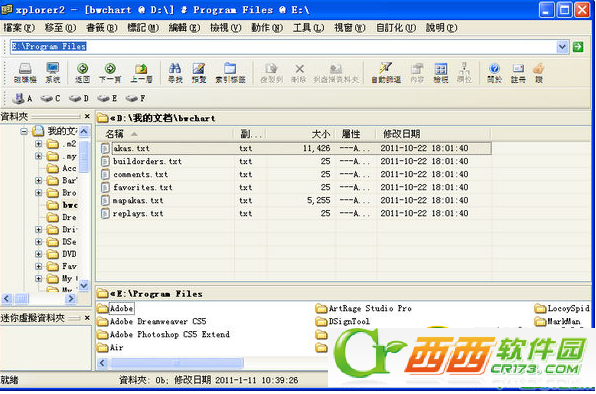
Task: Open the 工具 (L) menu
Action: pos(308,28)
